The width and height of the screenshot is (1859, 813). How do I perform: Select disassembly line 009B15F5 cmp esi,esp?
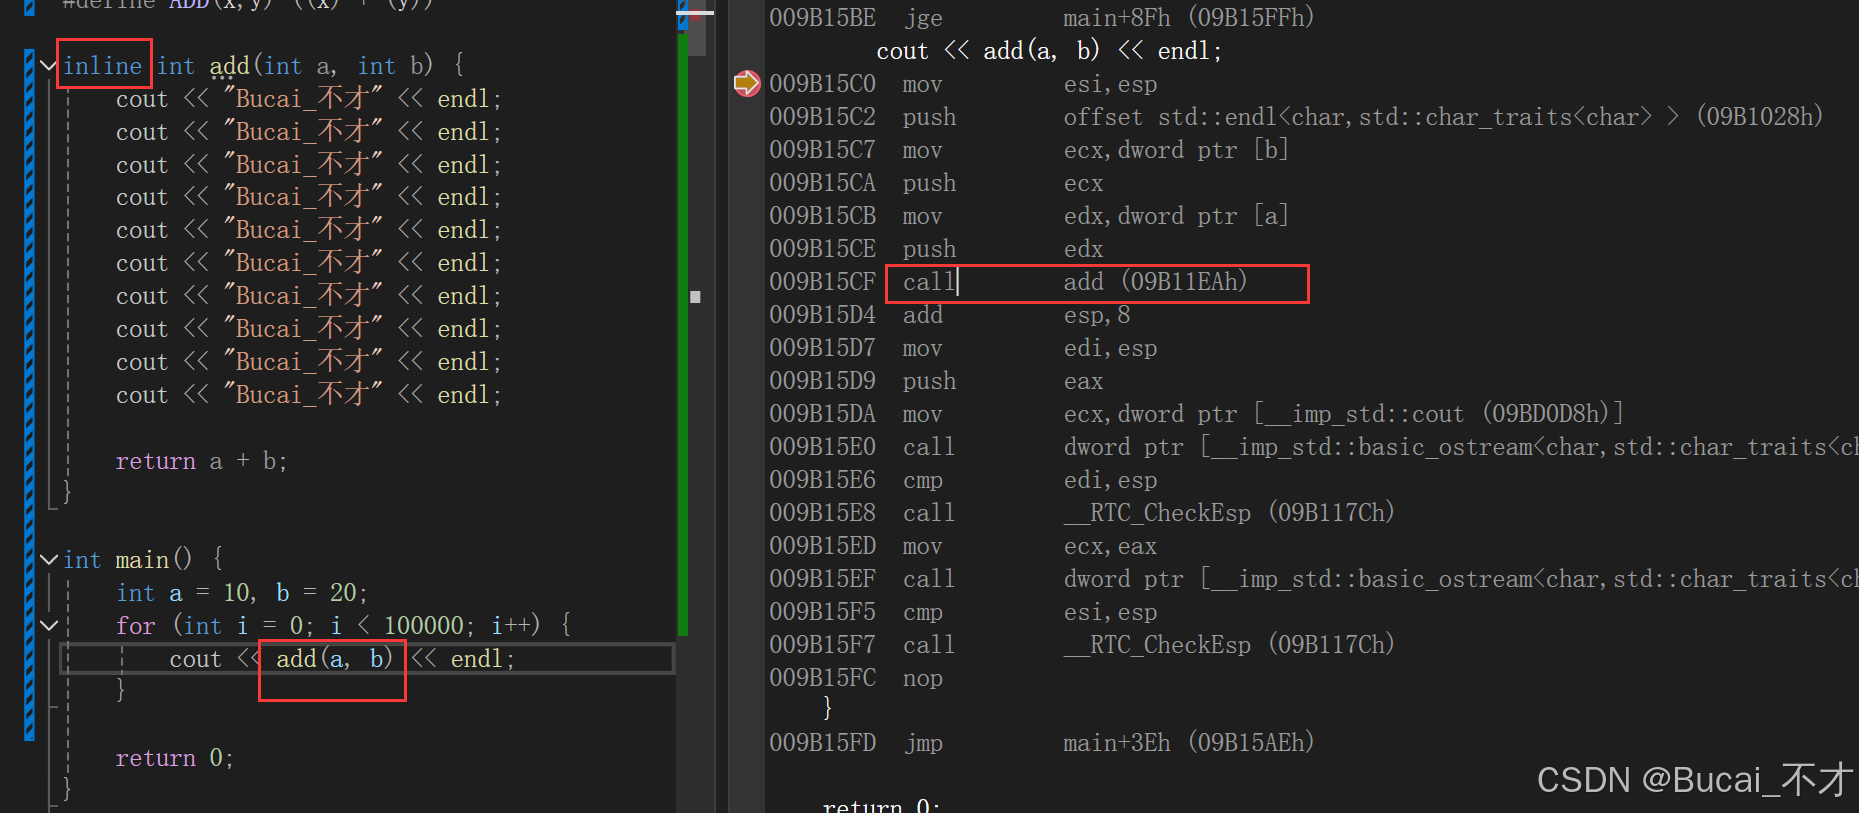point(963,612)
